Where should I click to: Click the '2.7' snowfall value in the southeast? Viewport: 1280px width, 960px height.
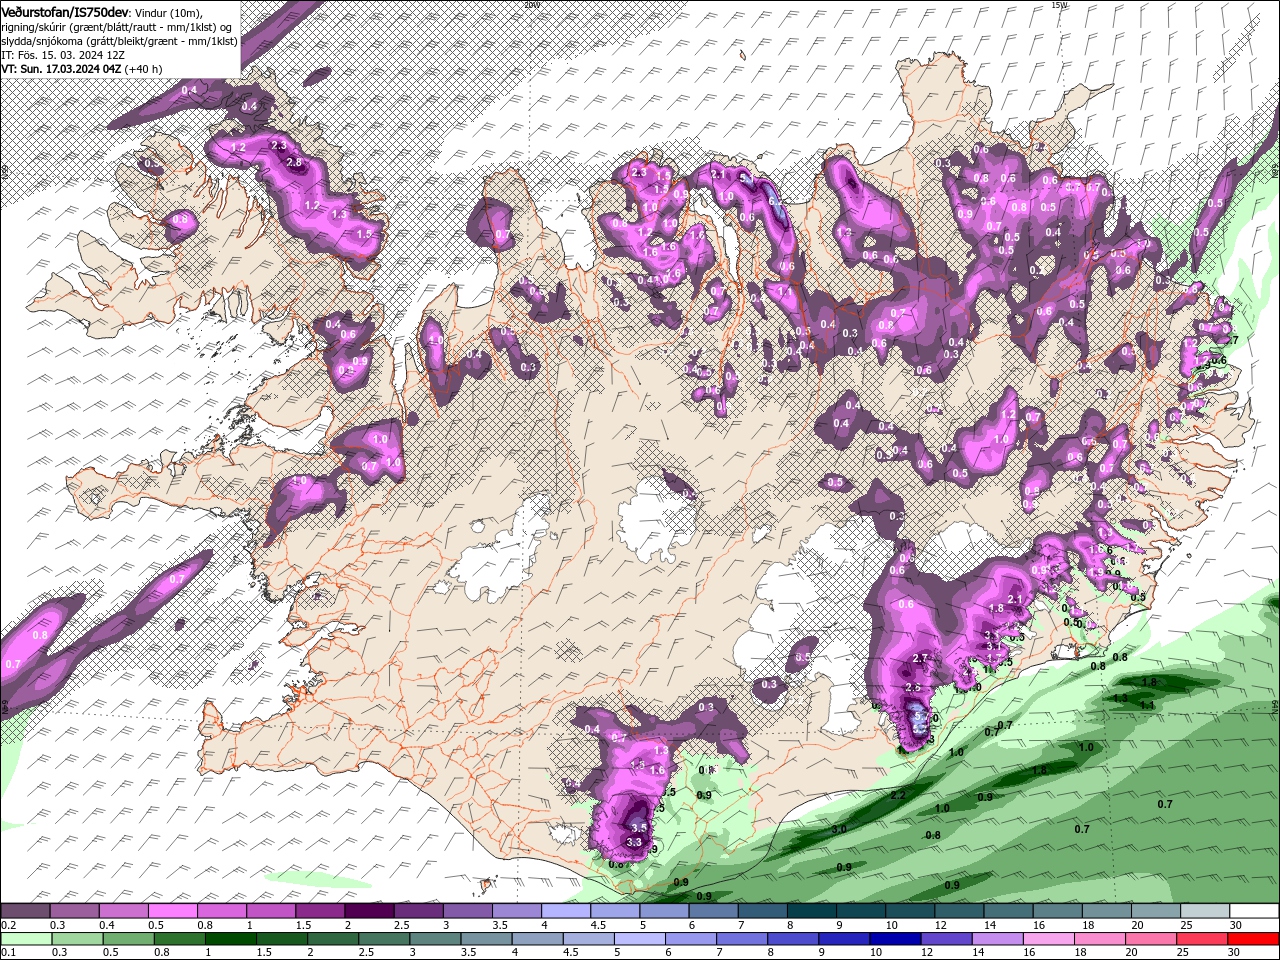click(x=922, y=658)
